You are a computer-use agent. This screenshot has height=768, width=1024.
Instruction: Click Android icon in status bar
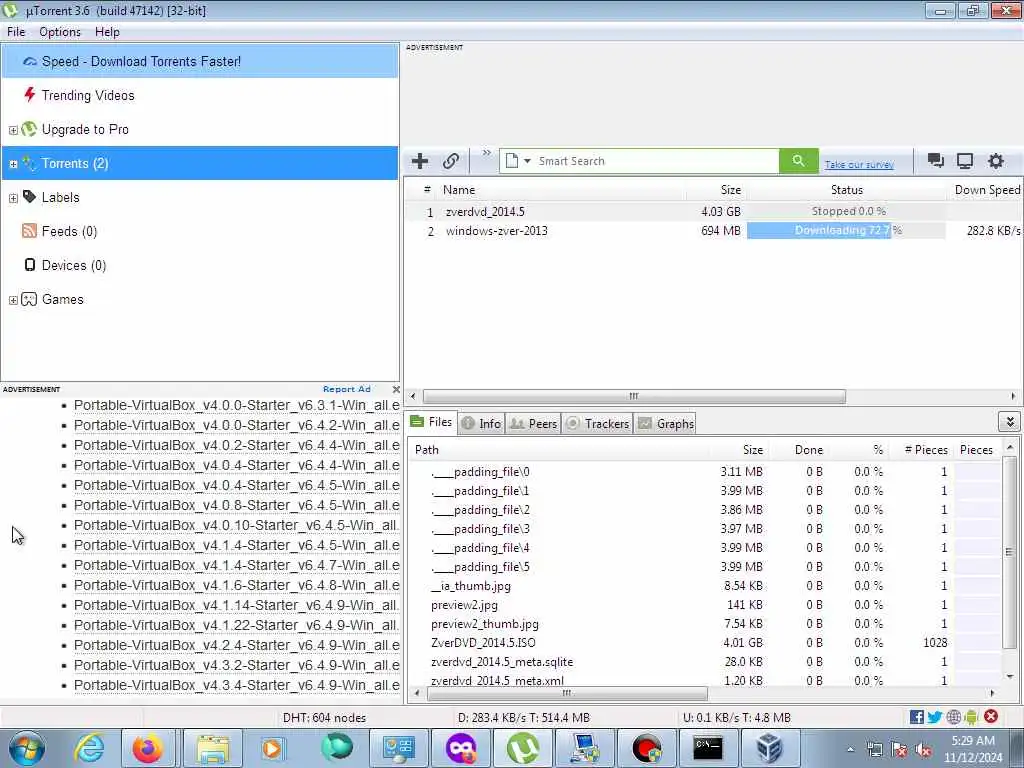click(x=971, y=717)
